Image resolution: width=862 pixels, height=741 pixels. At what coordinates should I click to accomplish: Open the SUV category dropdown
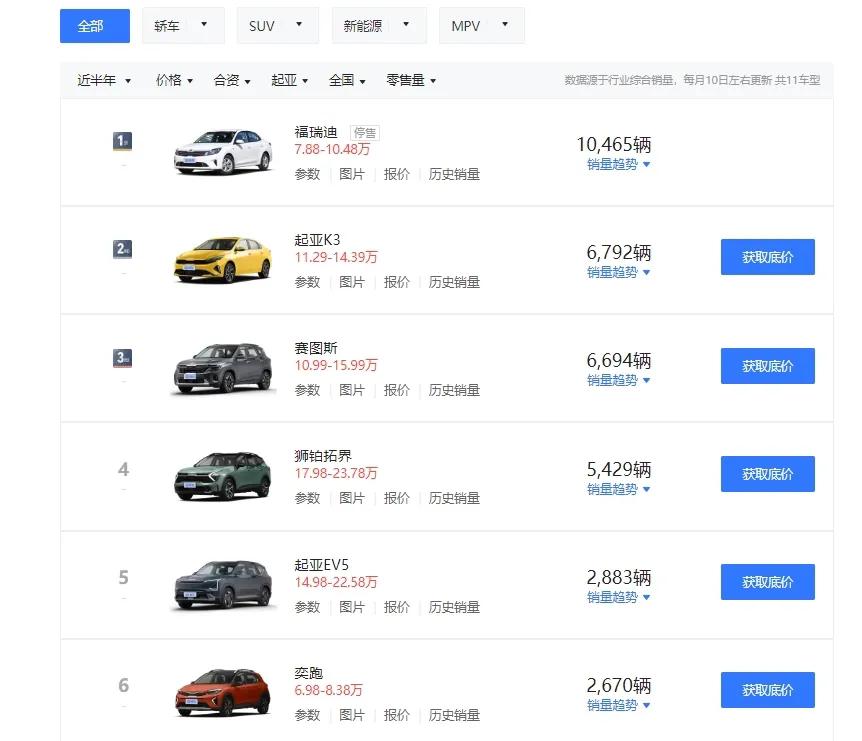tap(278, 26)
